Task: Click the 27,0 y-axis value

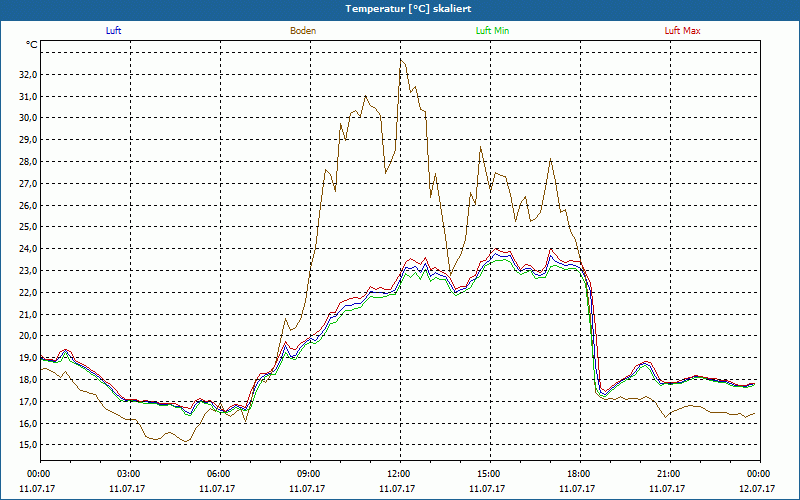Action: (x=28, y=184)
